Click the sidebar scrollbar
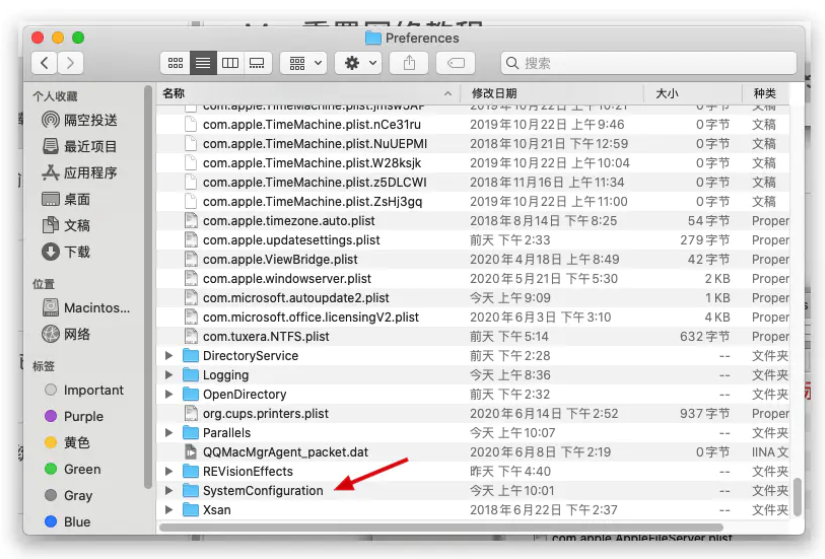The height and width of the screenshot is (559, 825). pyautogui.click(x=147, y=287)
